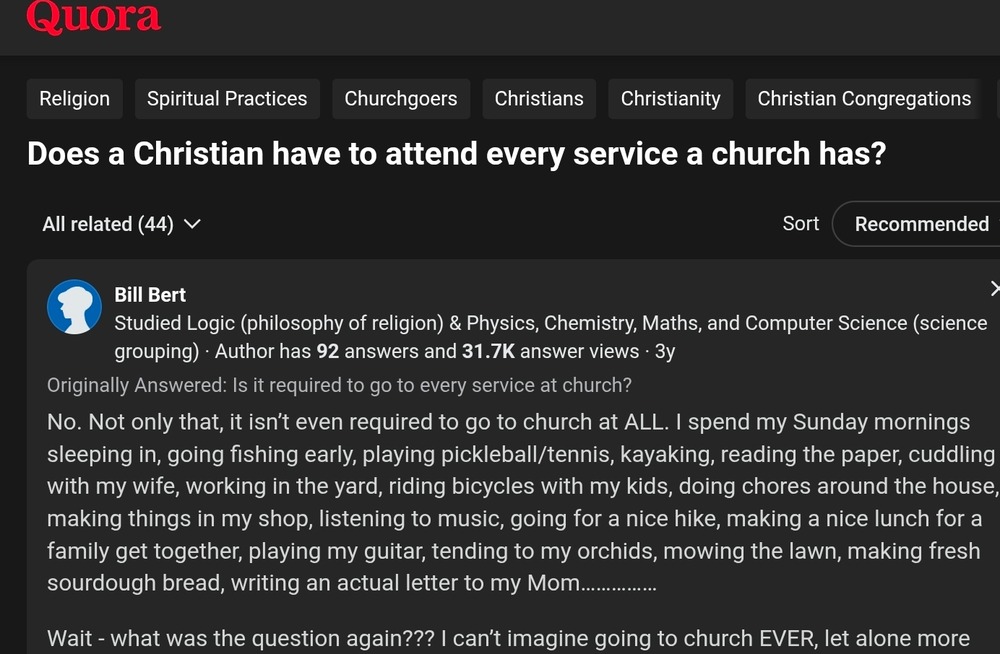Open the Recommended sort dropdown
Viewport: 1000px width, 654px height.
click(x=921, y=224)
